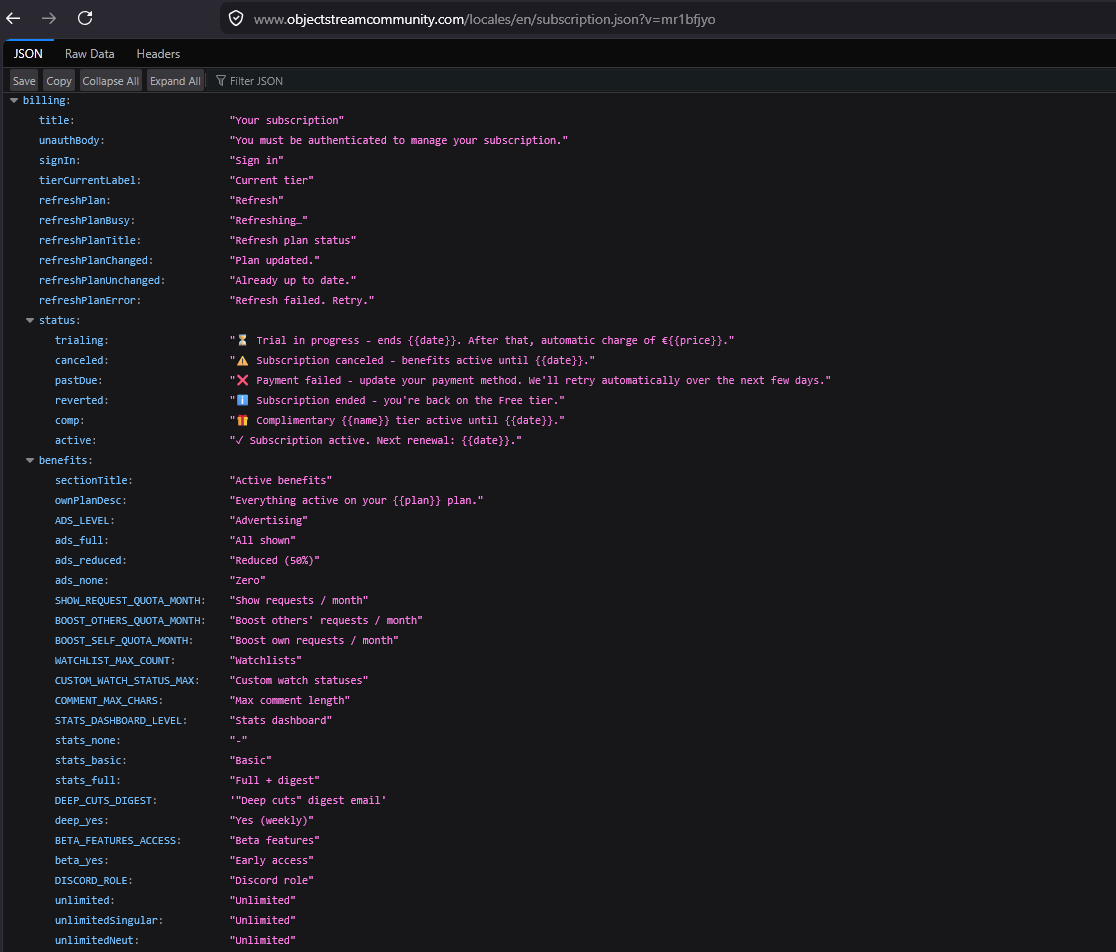Image resolution: width=1116 pixels, height=952 pixels.
Task: Select the refreshPlanTitle key
Action: (x=90, y=240)
